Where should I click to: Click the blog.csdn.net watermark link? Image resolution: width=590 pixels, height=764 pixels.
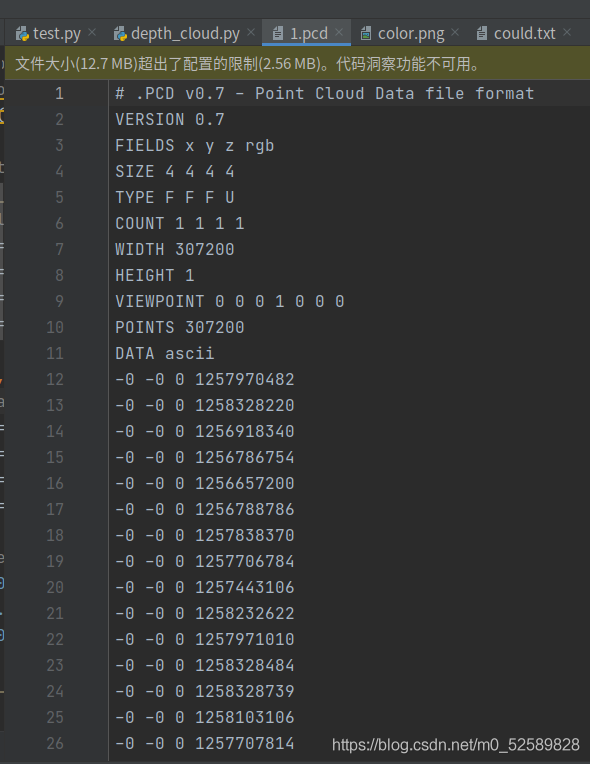coord(456,745)
